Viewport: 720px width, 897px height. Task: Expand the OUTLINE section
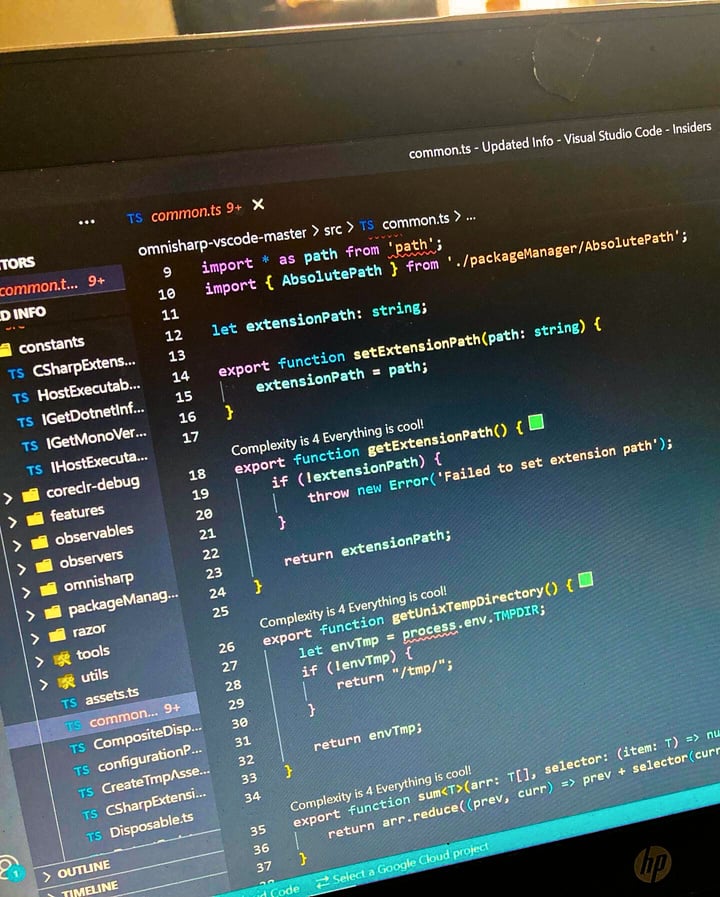45,875
